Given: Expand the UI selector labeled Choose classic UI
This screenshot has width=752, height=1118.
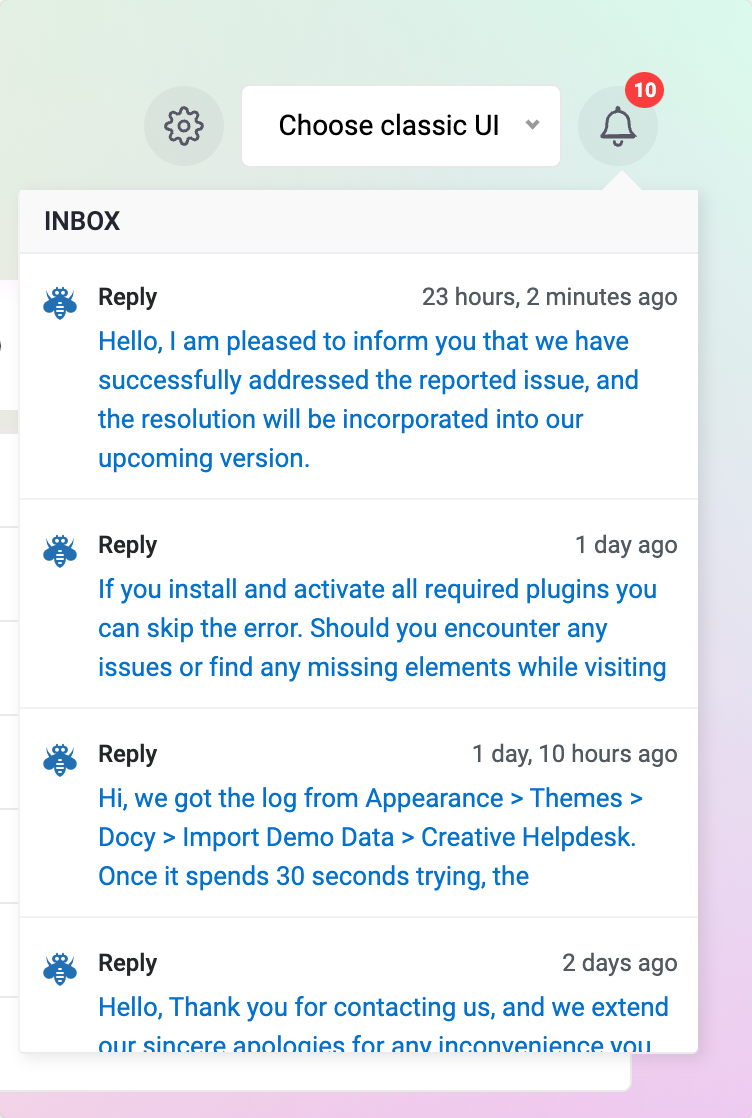Looking at the screenshot, I should click(x=400, y=126).
